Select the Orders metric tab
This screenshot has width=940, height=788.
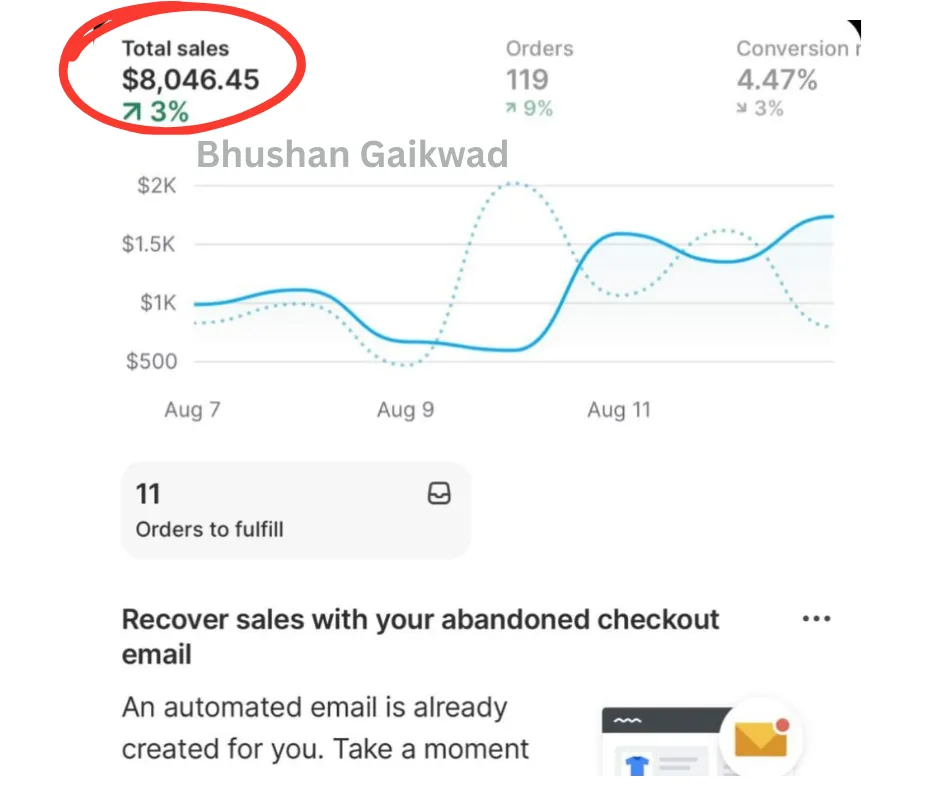pyautogui.click(x=539, y=79)
